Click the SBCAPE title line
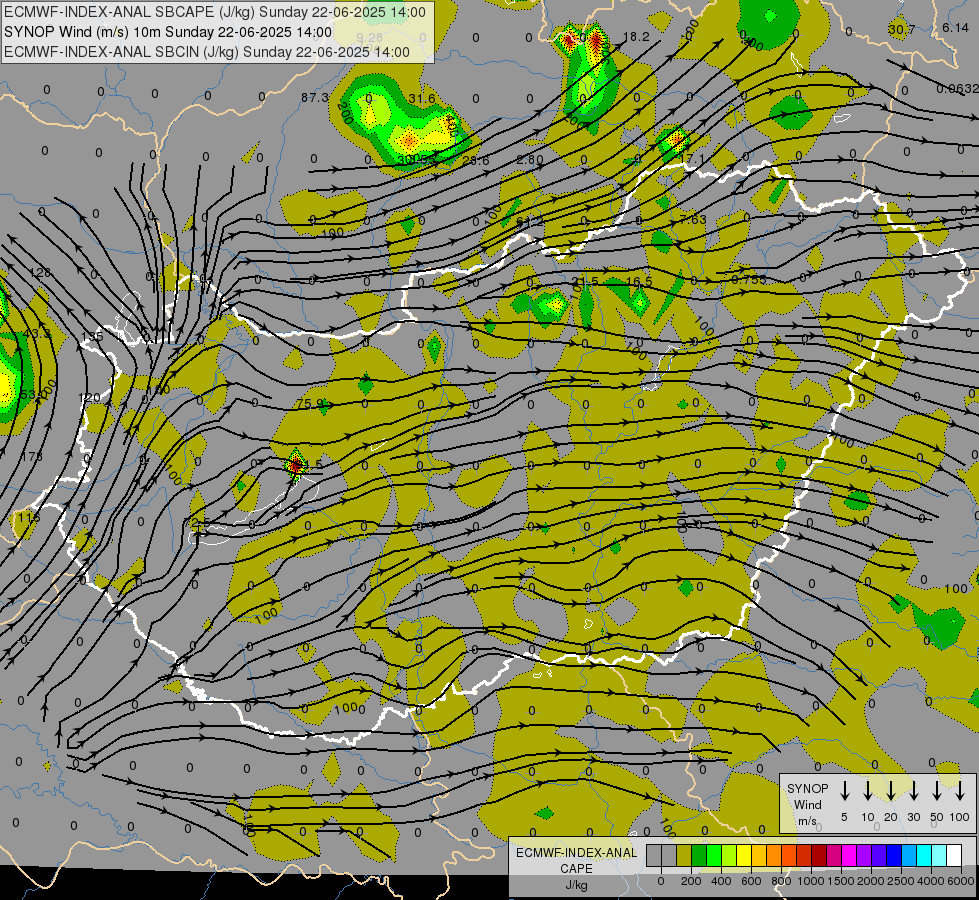Image resolution: width=979 pixels, height=900 pixels. [215, 12]
